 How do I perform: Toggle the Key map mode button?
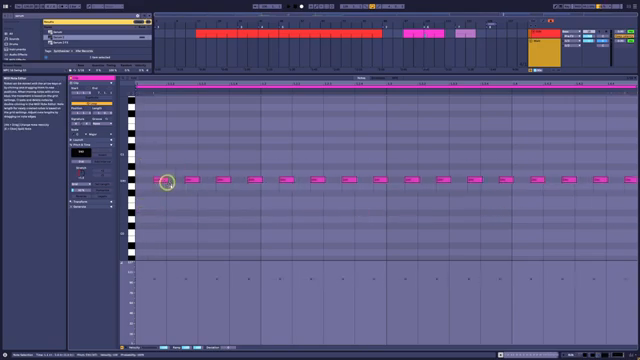567,7
